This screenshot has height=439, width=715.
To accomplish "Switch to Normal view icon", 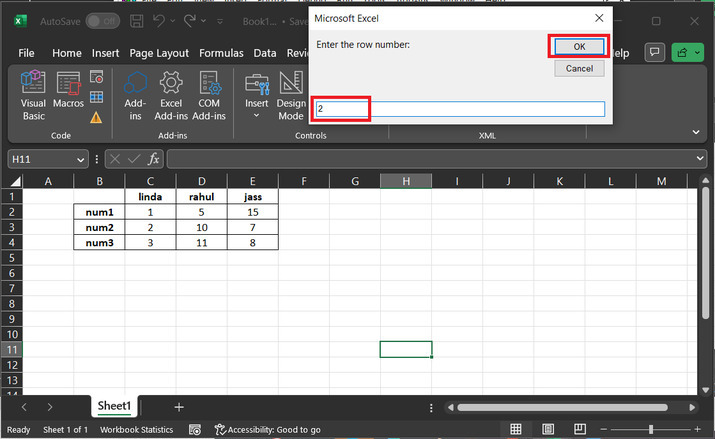I will point(516,429).
